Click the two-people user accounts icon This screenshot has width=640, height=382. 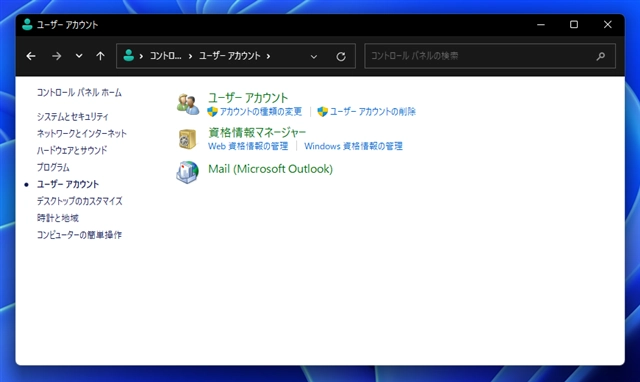[188, 104]
